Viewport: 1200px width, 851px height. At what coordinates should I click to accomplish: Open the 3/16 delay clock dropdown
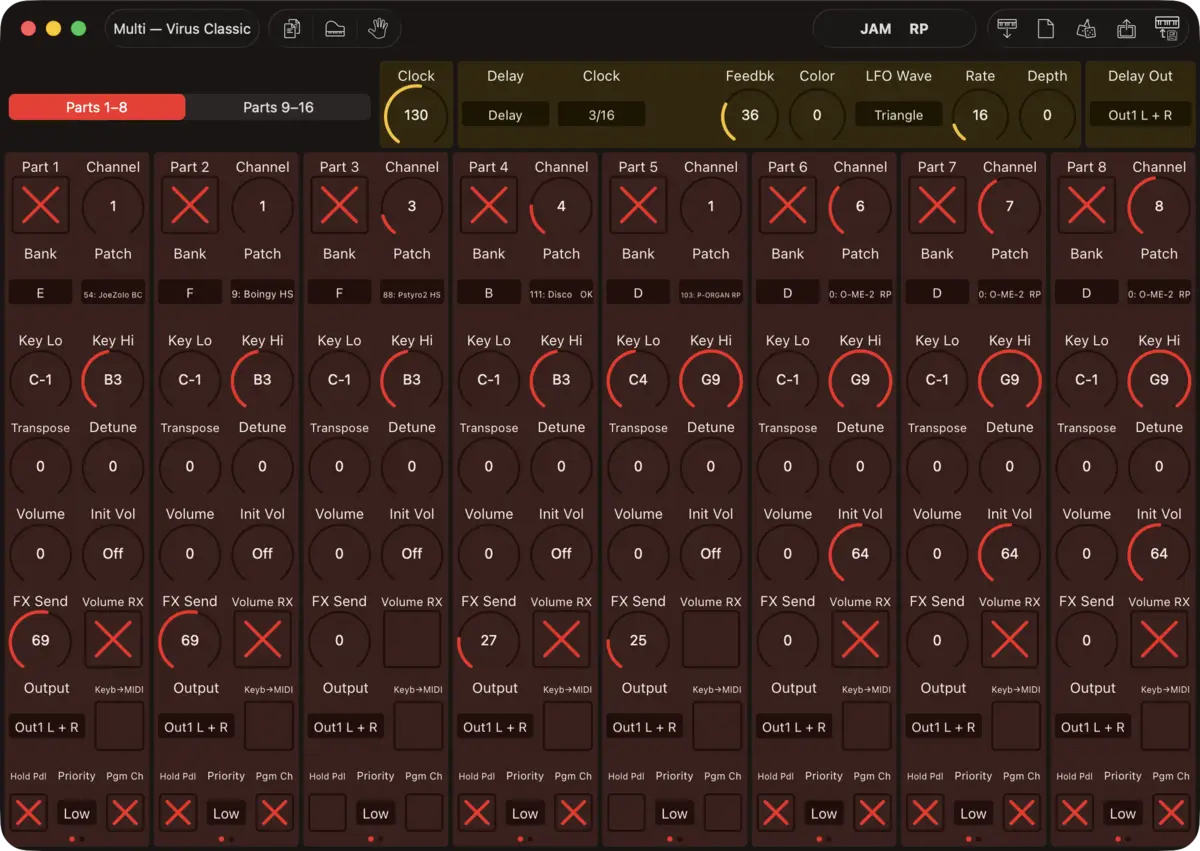click(x=601, y=115)
